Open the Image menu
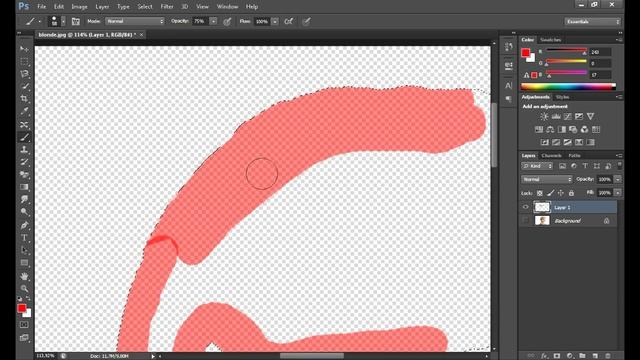Screen dimensions: 640x360 (x=79, y=7)
